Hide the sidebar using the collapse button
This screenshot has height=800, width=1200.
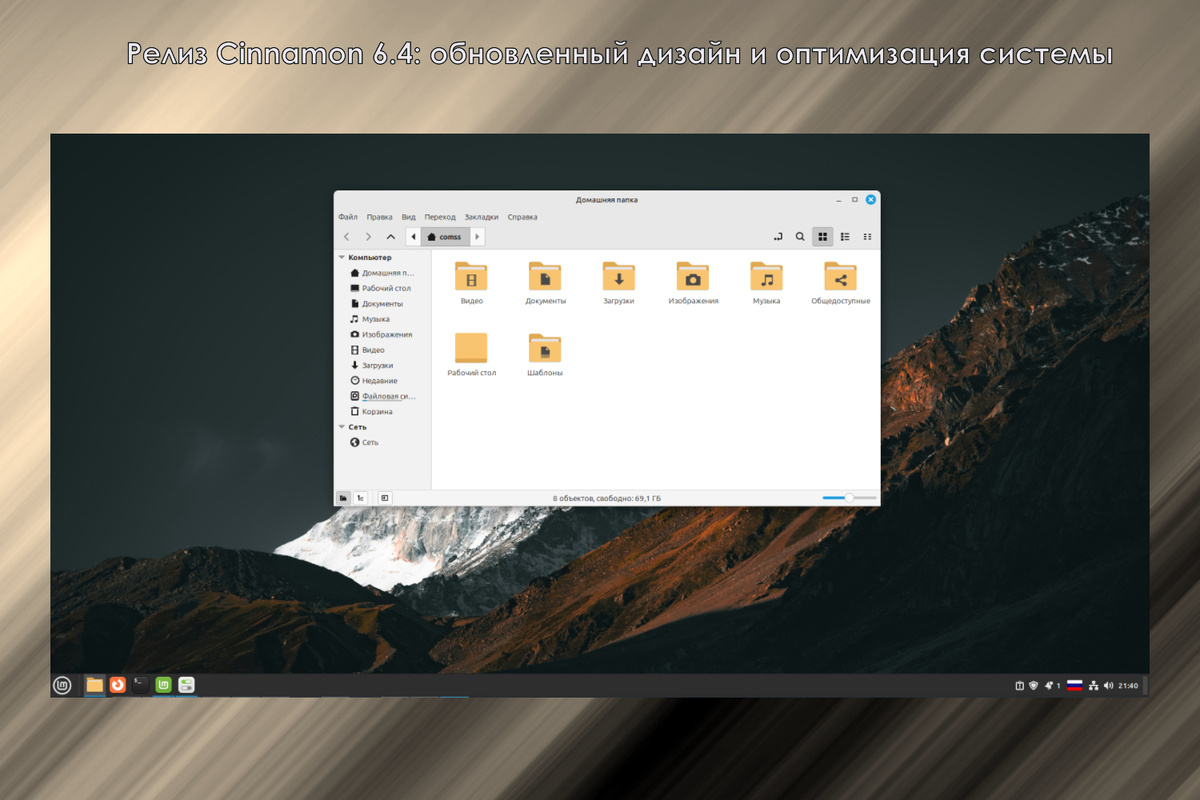(x=383, y=497)
